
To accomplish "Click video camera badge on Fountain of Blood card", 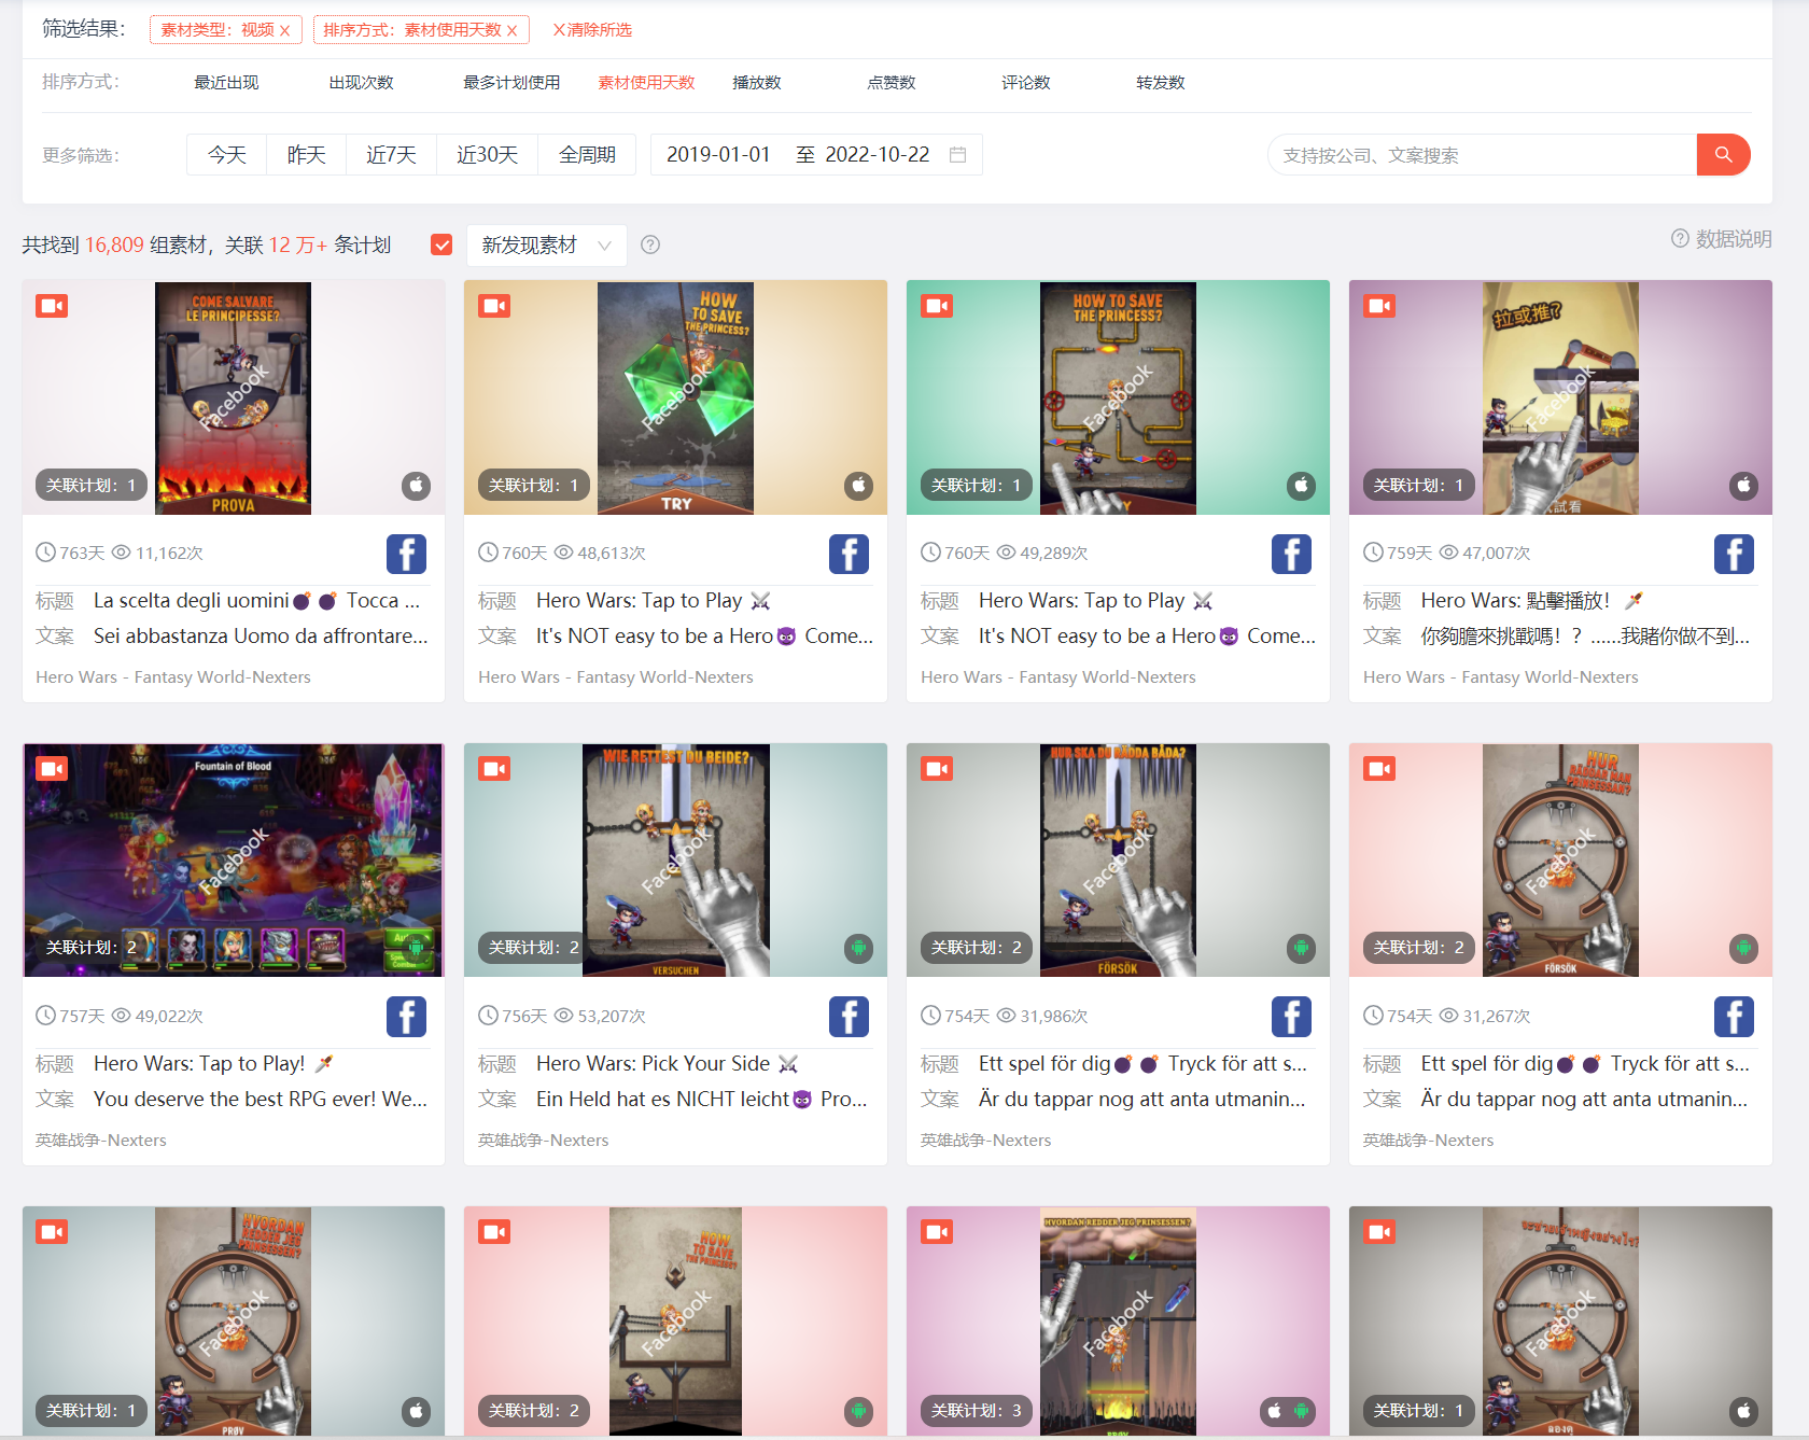I will (x=52, y=769).
